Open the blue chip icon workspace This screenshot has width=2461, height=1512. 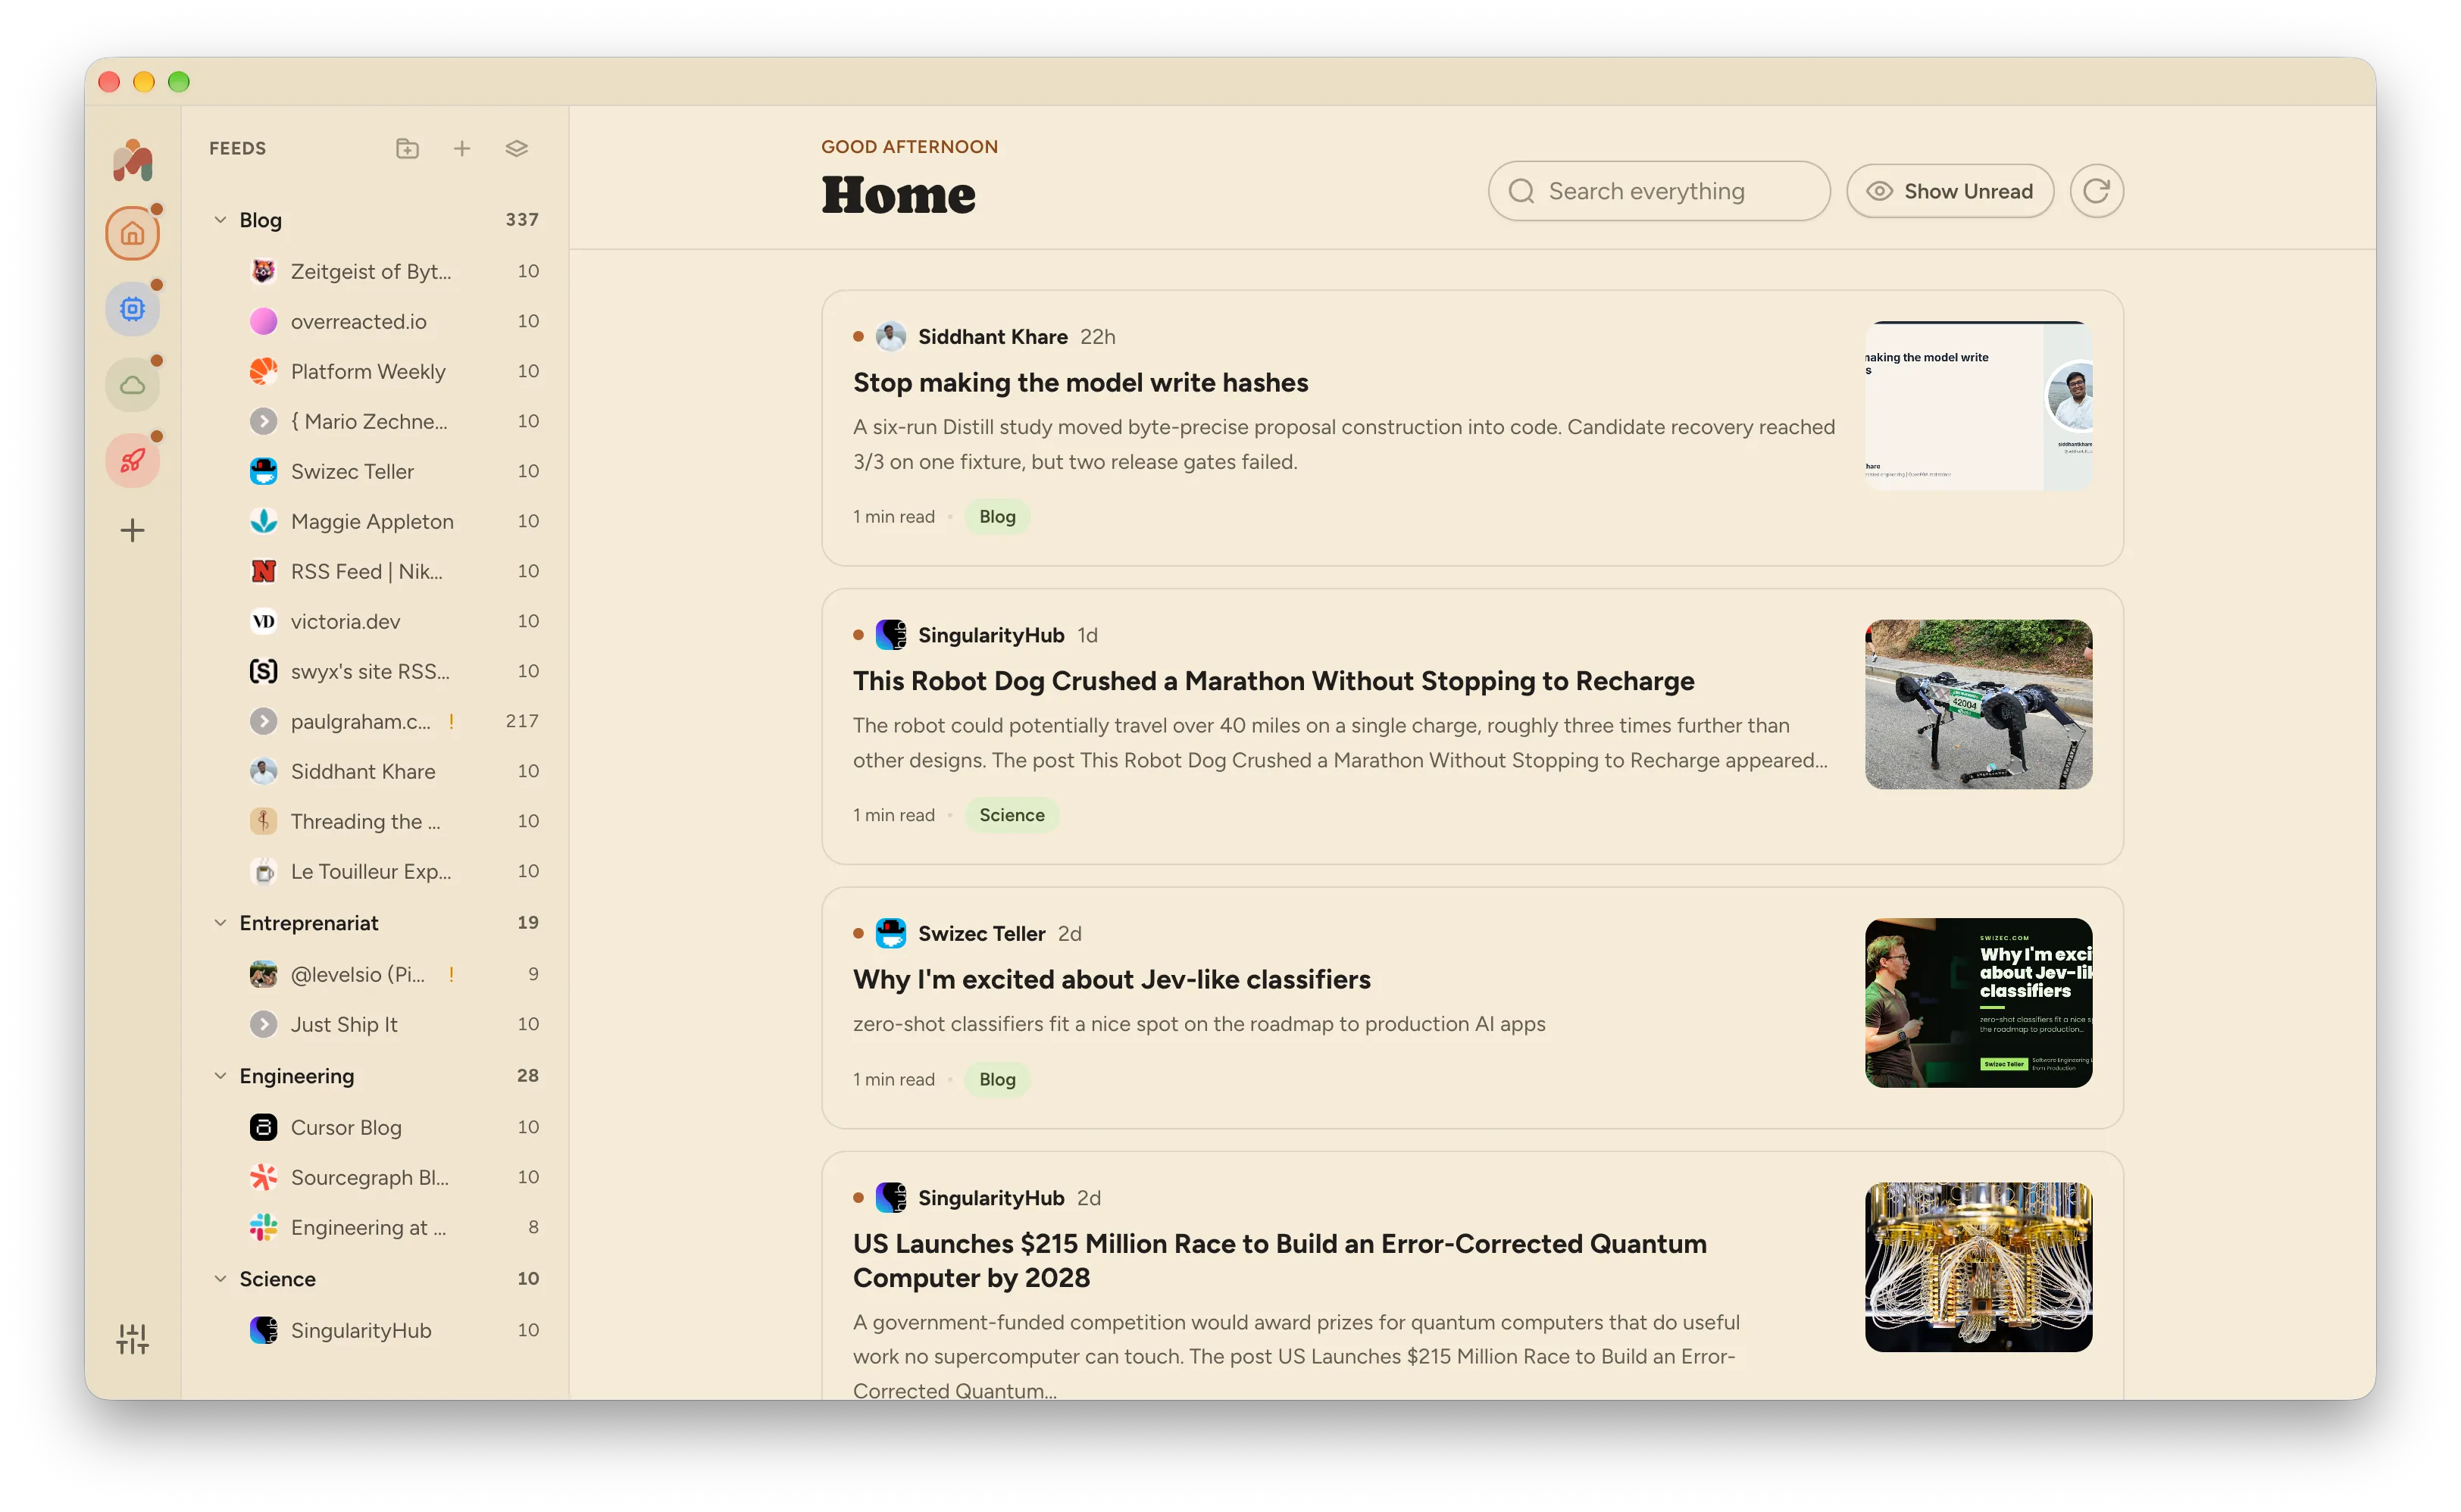click(132, 309)
